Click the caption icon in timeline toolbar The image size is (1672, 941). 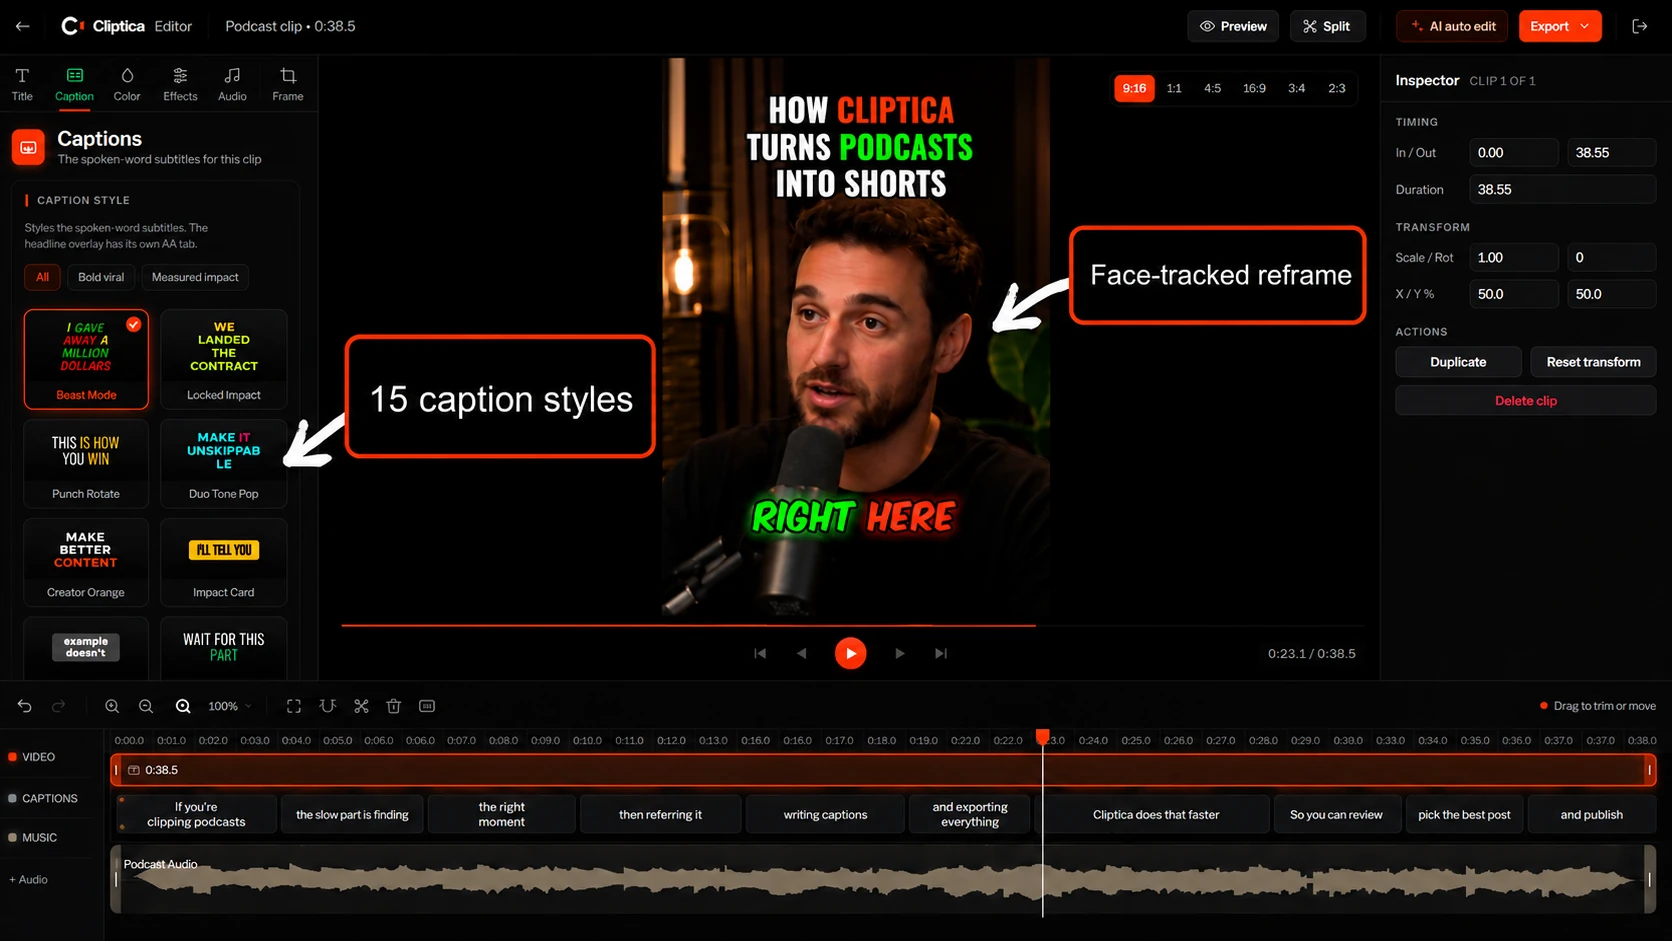[x=427, y=706]
